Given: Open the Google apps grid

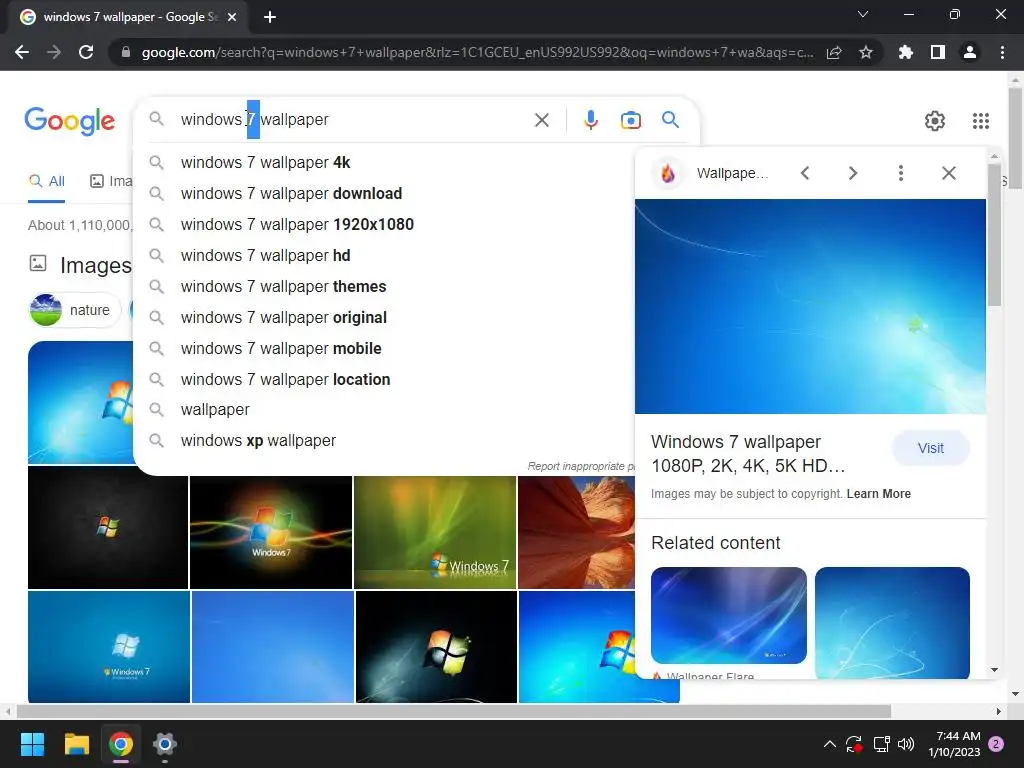Looking at the screenshot, I should [x=981, y=121].
